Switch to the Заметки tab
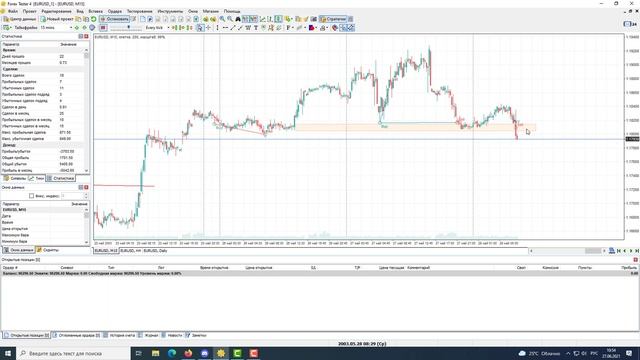This screenshot has height=360, width=640. [x=196, y=335]
